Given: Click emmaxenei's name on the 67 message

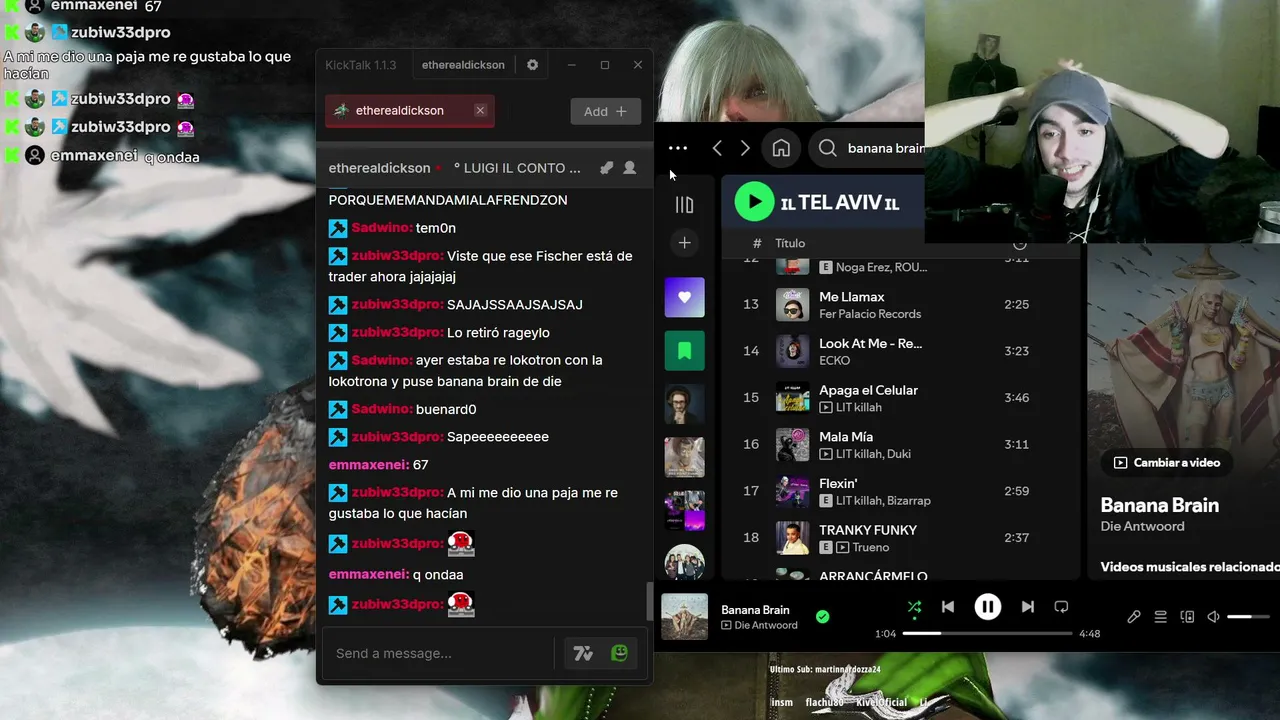Looking at the screenshot, I should [369, 465].
